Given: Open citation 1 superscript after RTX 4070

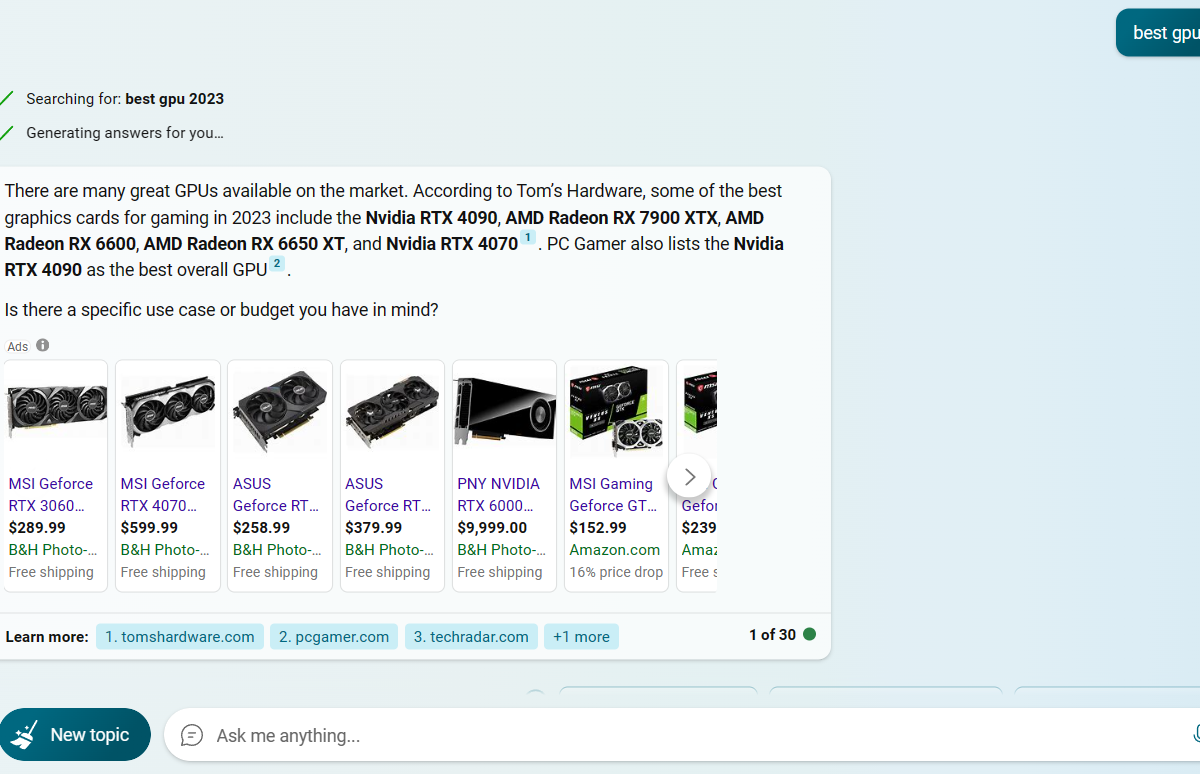Looking at the screenshot, I should (x=528, y=238).
